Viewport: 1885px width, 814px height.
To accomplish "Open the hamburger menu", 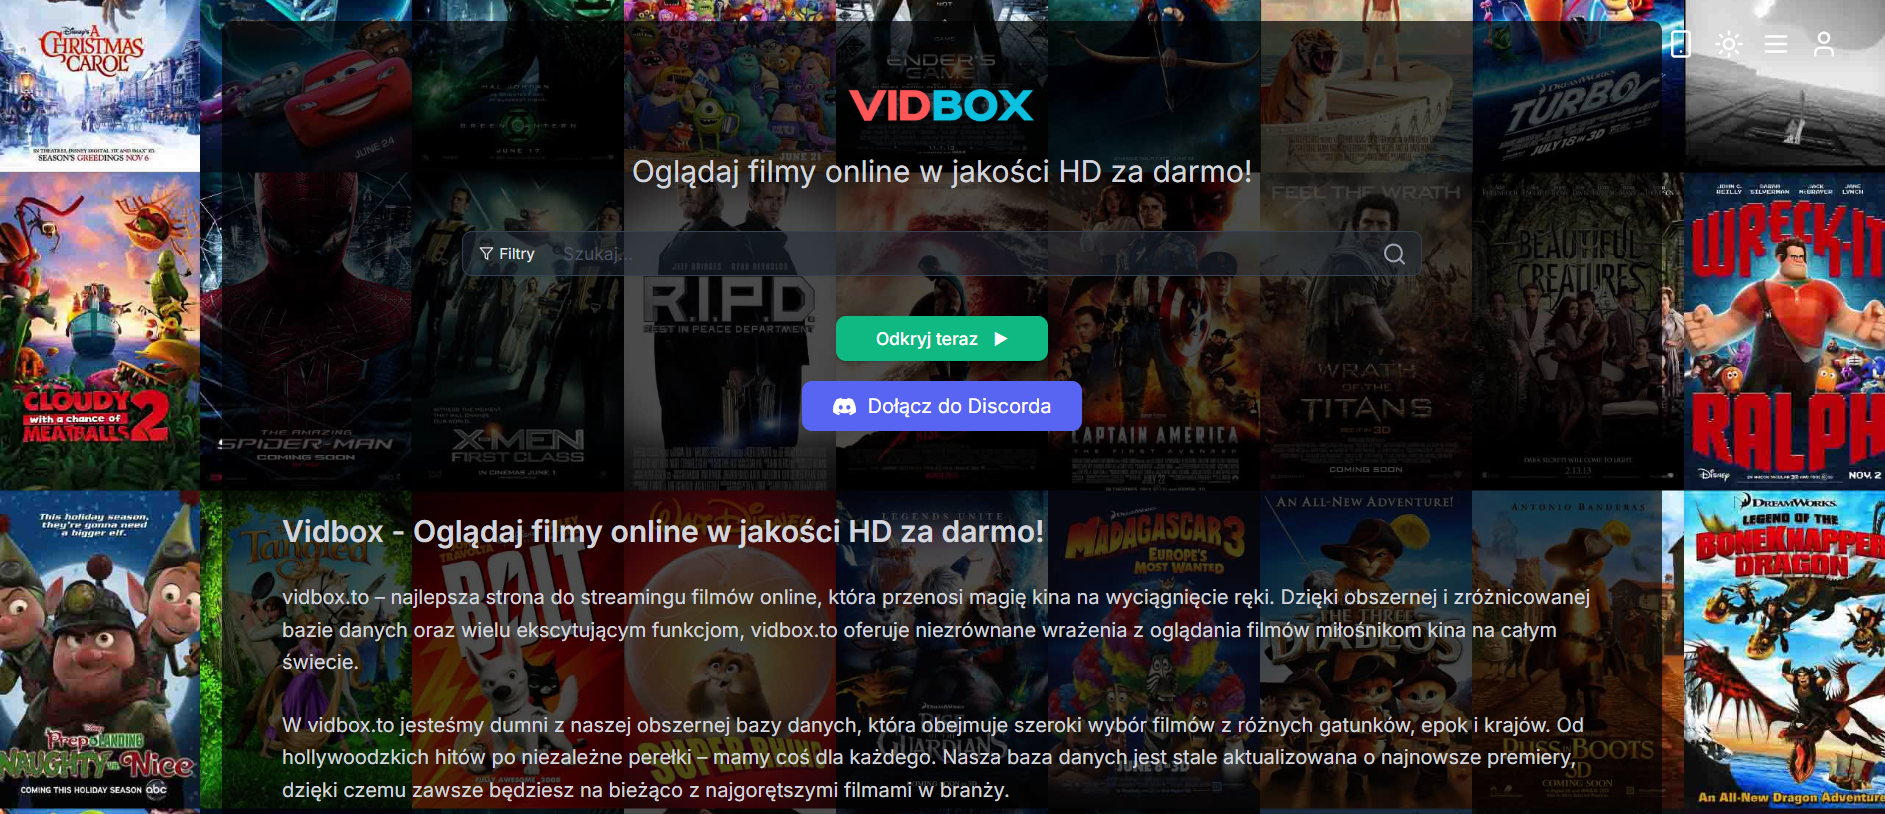I will (x=1776, y=44).
